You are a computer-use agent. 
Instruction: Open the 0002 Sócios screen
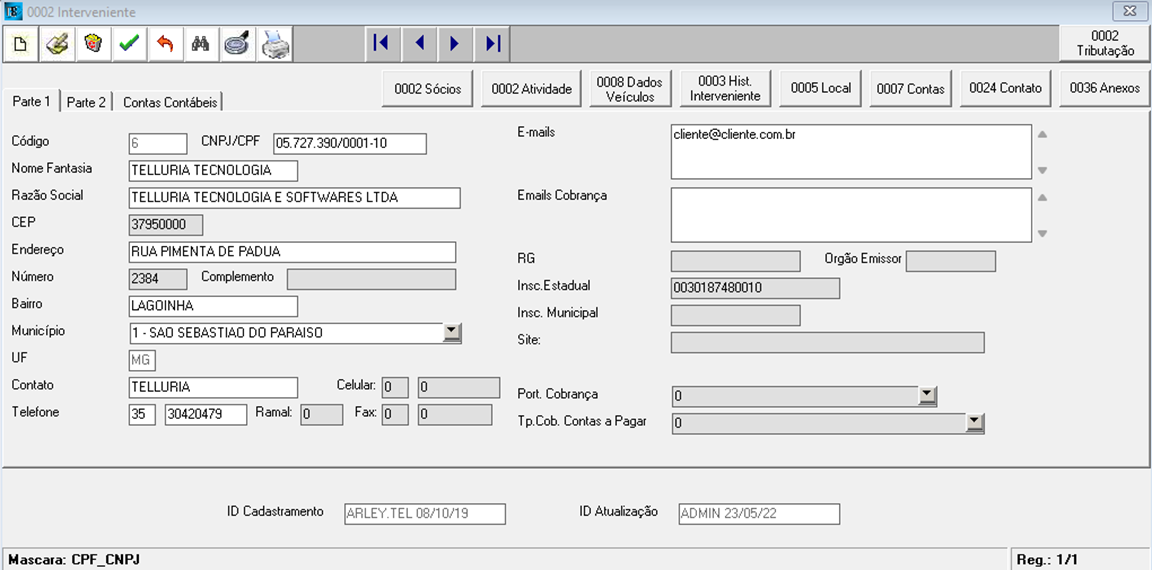click(x=428, y=89)
